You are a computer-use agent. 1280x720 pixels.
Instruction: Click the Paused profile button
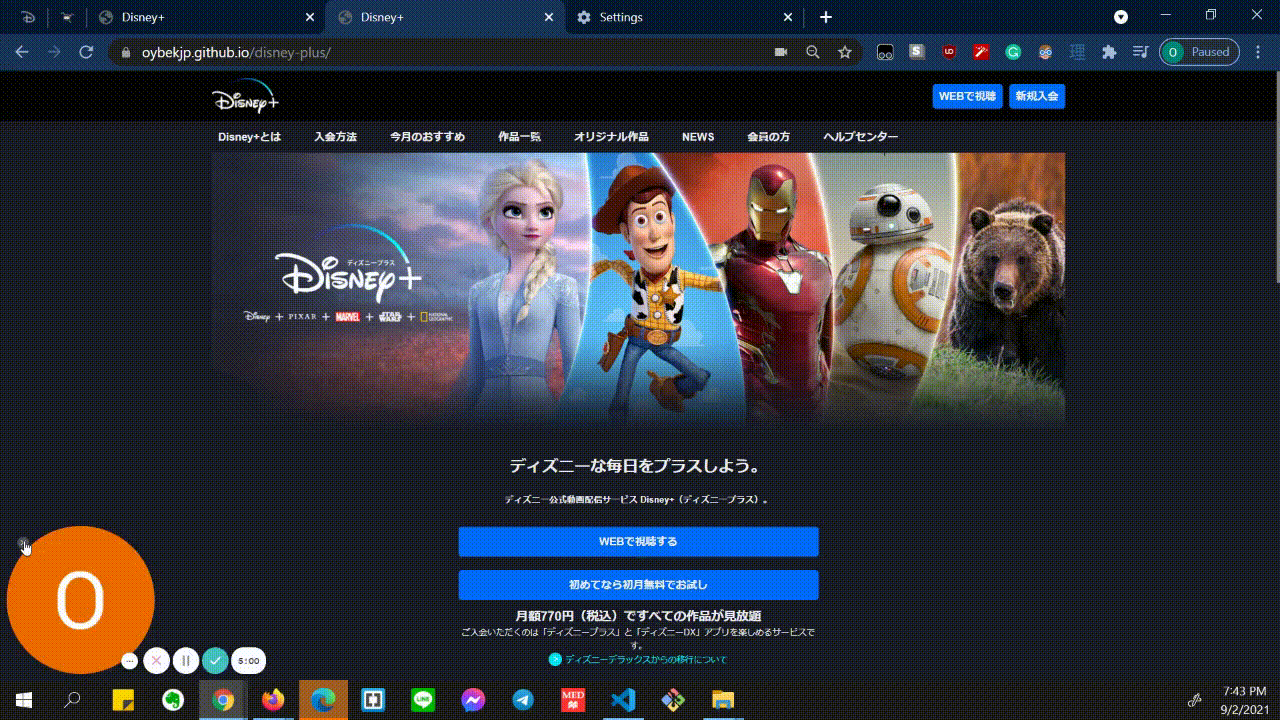click(x=1199, y=52)
